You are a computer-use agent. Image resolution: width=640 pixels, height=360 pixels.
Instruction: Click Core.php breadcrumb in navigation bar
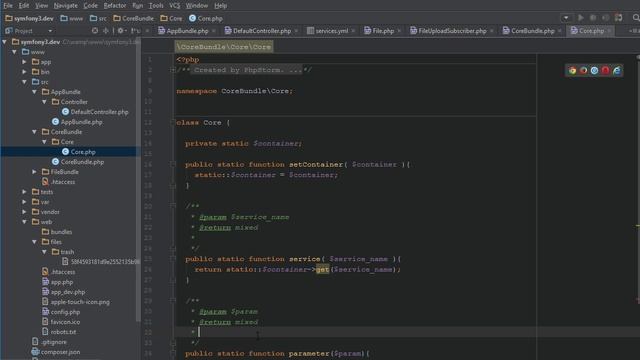pos(206,18)
